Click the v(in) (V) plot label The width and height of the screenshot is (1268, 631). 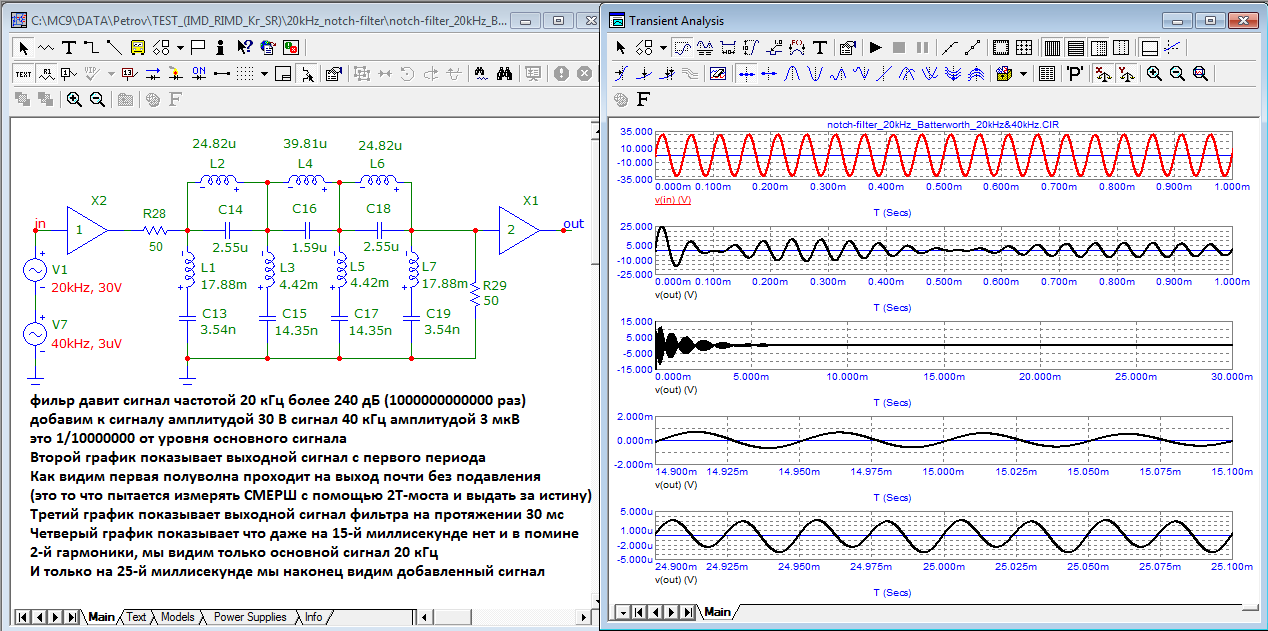(675, 200)
